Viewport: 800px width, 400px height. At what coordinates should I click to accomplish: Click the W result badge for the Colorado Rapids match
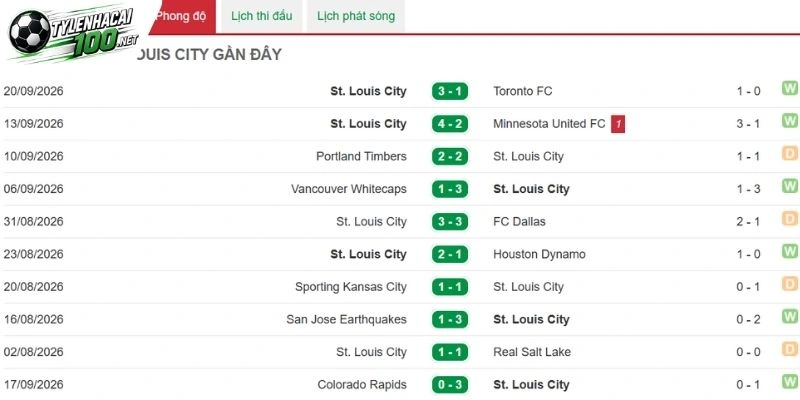click(790, 382)
